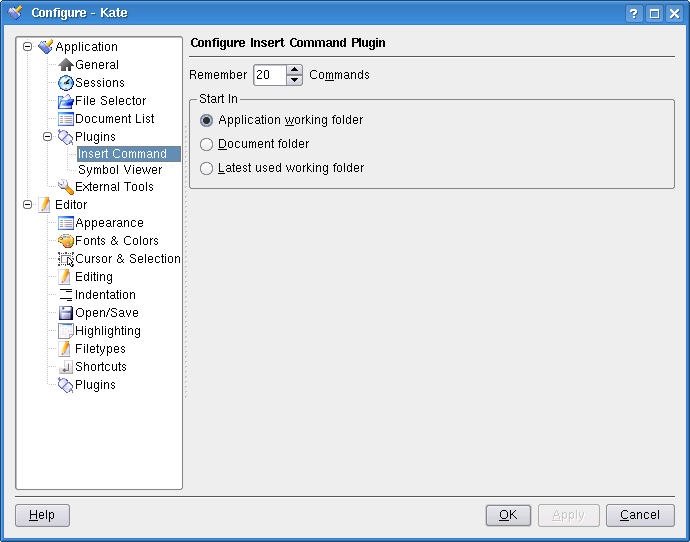Viewport: 690px width, 542px height.
Task: Click the Document List icon
Action: (66, 119)
